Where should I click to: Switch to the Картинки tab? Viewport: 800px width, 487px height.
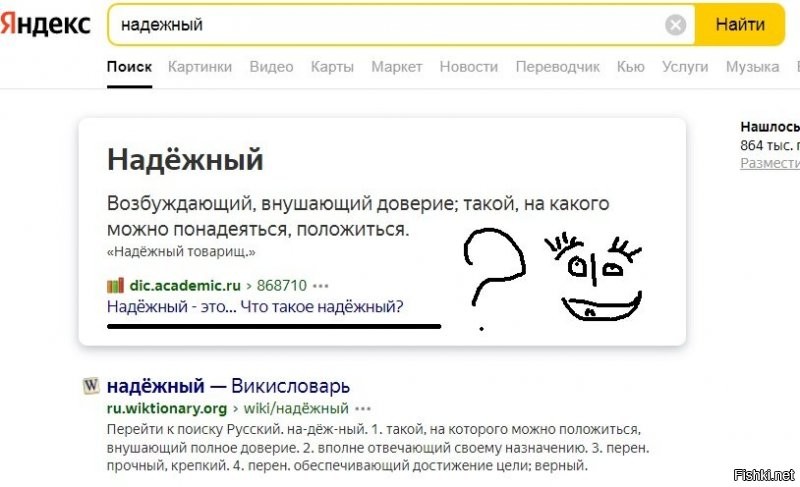(200, 67)
